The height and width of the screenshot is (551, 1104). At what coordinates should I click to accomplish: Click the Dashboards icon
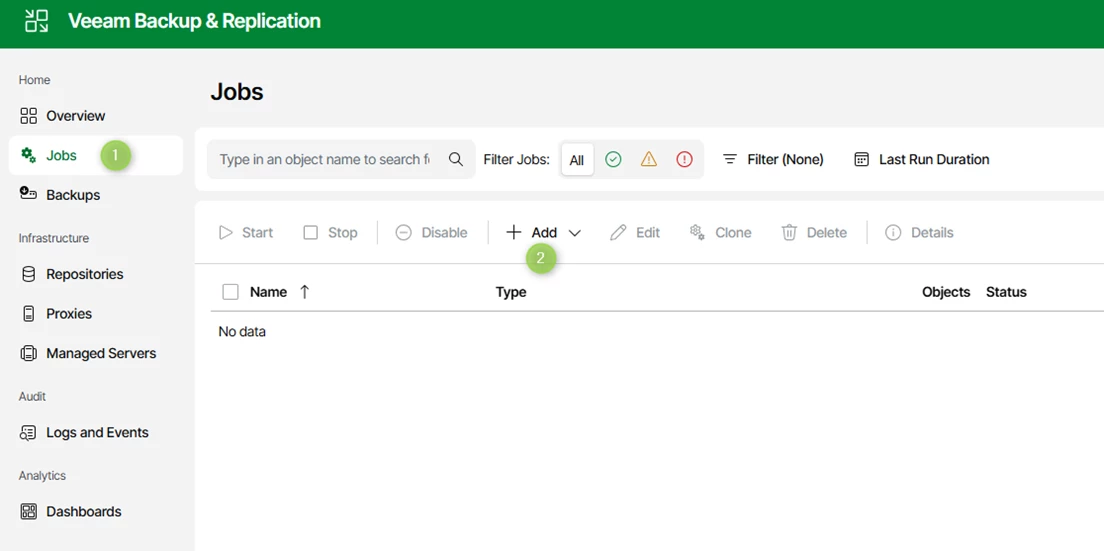coord(28,512)
